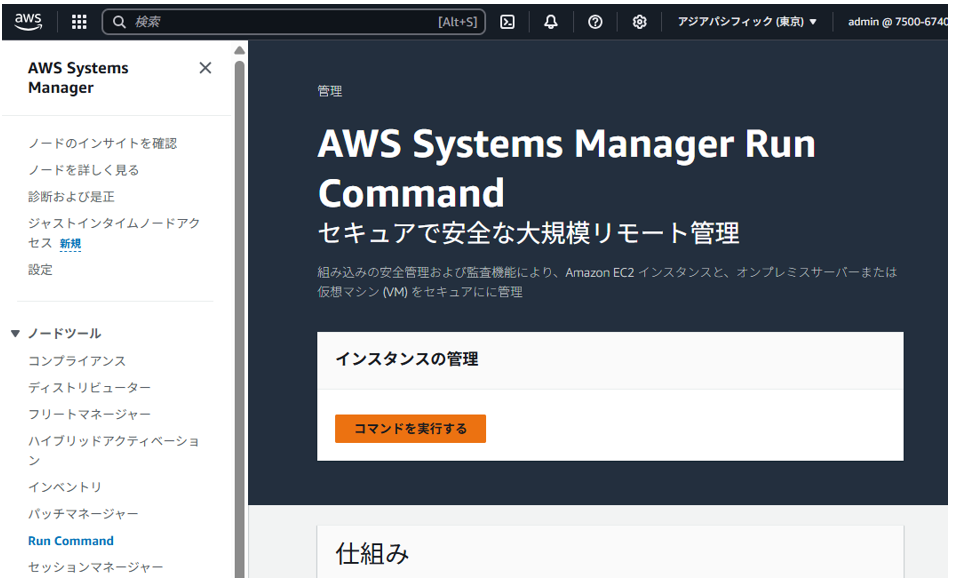Viewport: 956px width, 583px height.
Task: Open ノードを詳しく見る
Action: pyautogui.click(x=84, y=170)
